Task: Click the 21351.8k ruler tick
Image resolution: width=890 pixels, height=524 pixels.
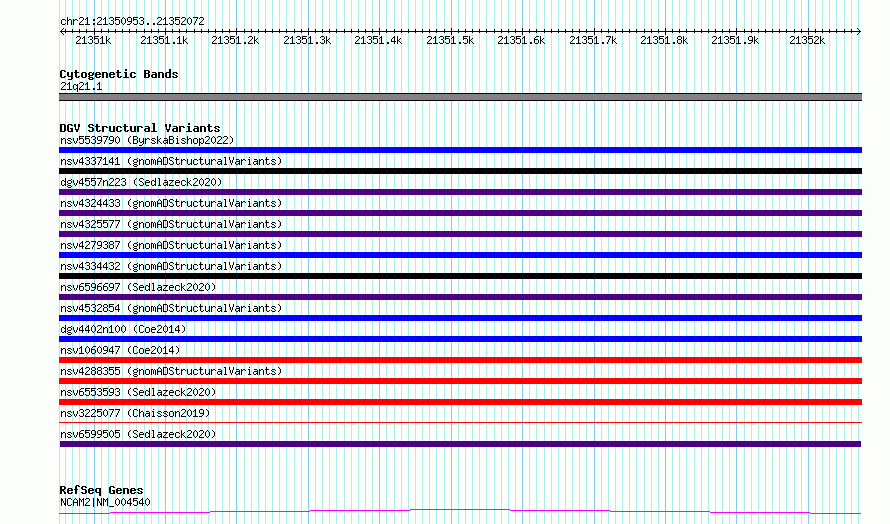Action: tap(664, 40)
